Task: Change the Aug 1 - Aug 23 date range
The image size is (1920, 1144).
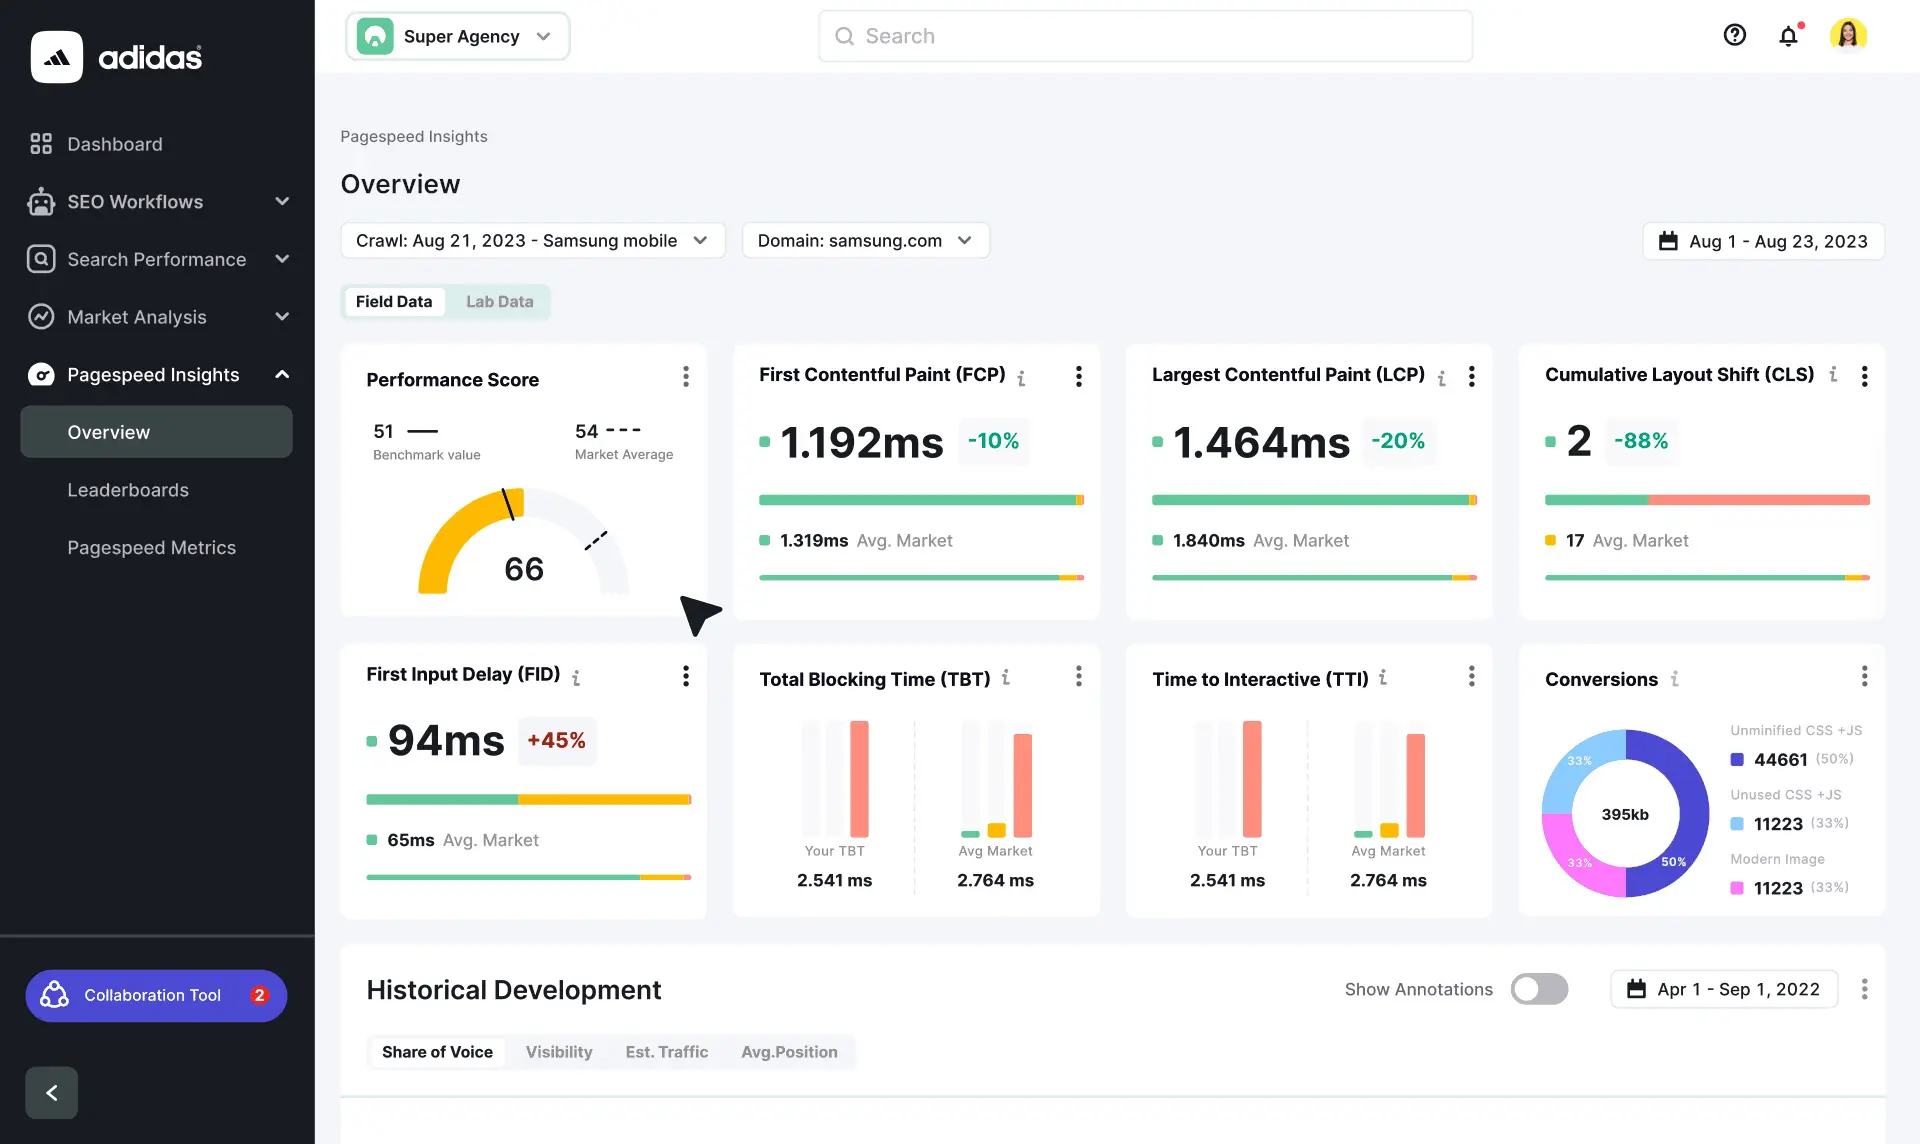Action: click(1762, 241)
